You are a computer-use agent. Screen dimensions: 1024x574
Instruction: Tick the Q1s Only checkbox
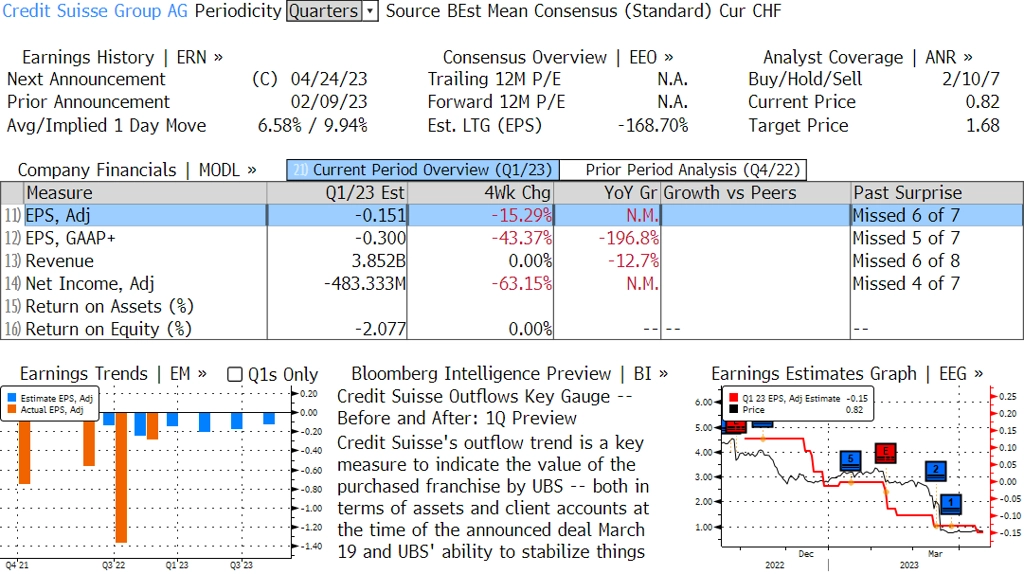coord(234,374)
